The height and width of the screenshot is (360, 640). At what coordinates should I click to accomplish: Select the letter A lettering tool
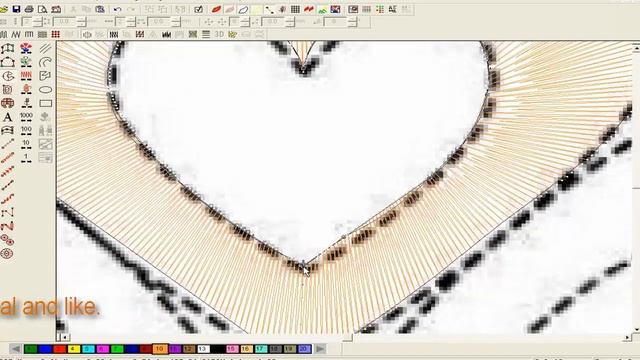[x=7, y=118]
